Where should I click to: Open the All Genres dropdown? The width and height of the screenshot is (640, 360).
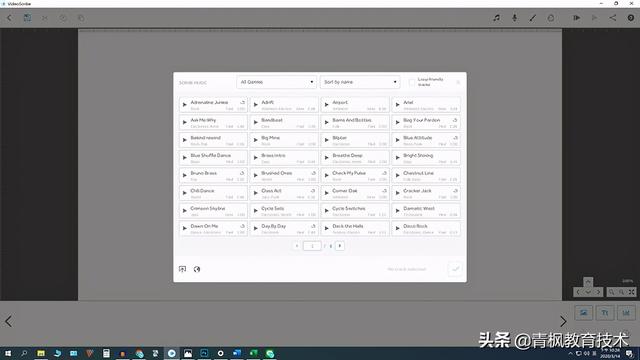[276, 82]
